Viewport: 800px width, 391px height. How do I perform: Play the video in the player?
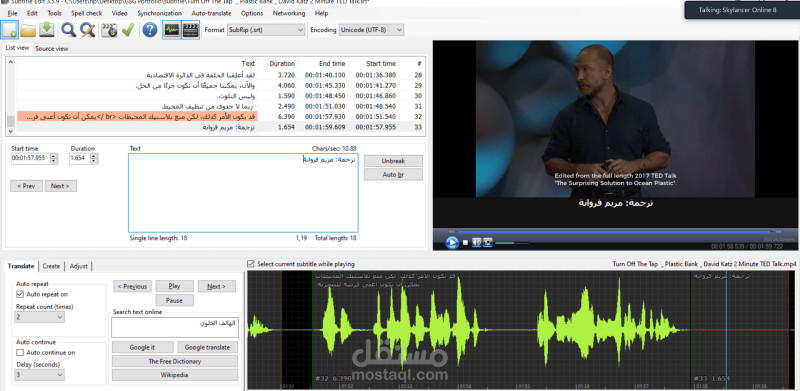tap(452, 242)
